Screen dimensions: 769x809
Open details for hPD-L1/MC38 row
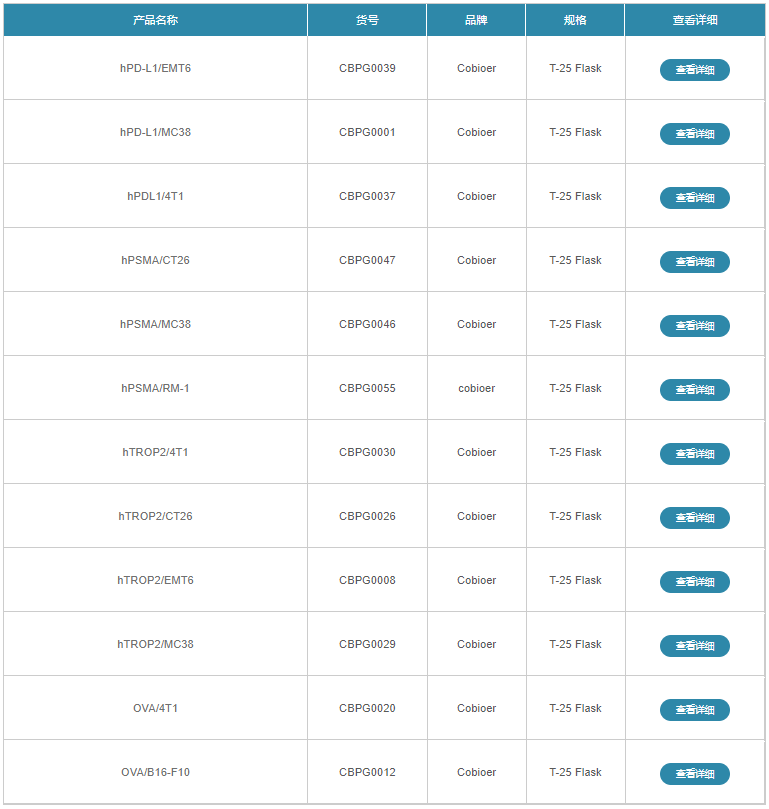click(694, 134)
